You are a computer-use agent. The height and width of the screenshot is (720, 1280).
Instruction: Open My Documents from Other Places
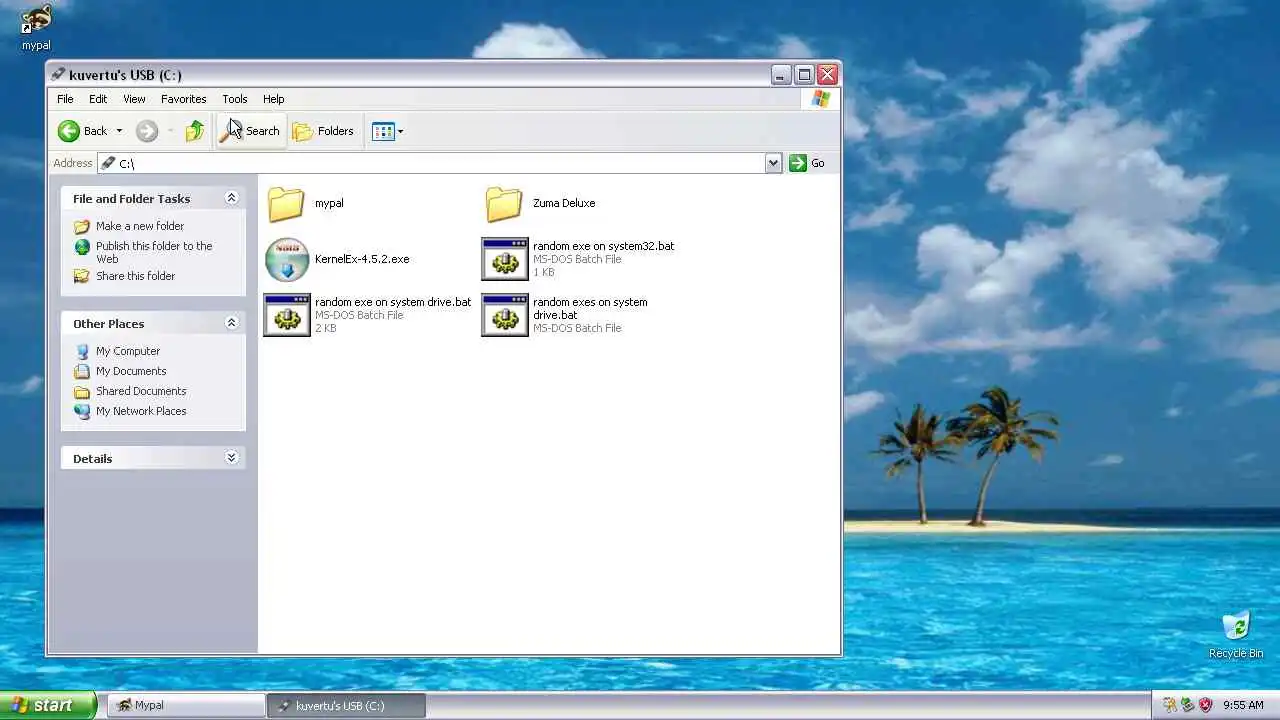coord(131,371)
